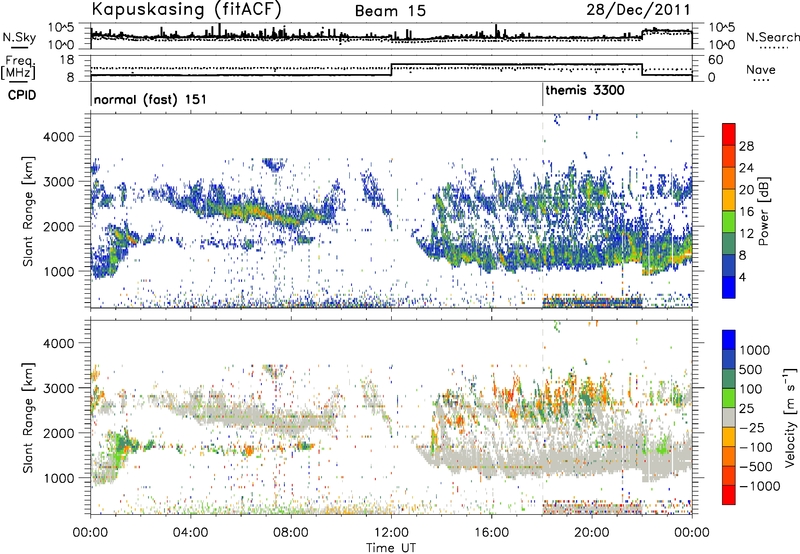Image resolution: width=800 pixels, height=554 pixels.
Task: Click the "24" power colorbar tick
Action: point(746,168)
